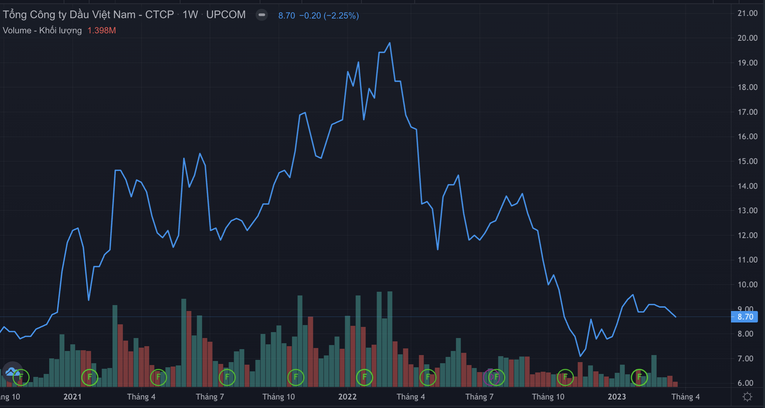Click the blue 8.70 current price tag on axis
The image size is (765, 408).
(x=745, y=316)
